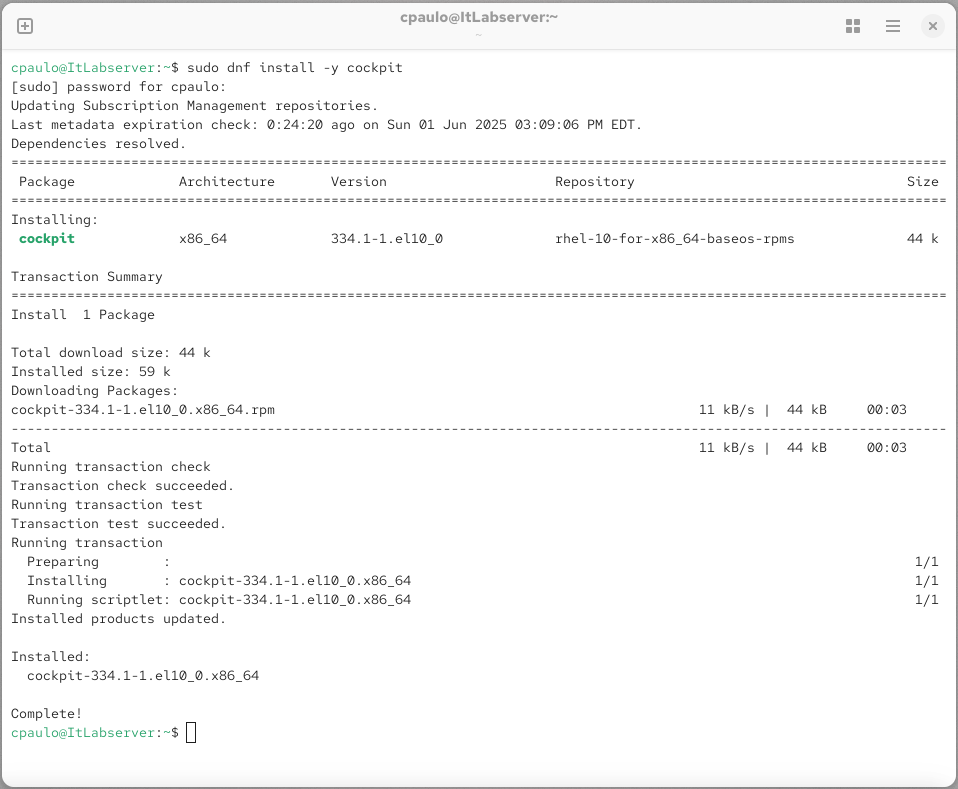This screenshot has height=789, width=958.
Task: Click the 'Complete!' message line
Action: 47,714
